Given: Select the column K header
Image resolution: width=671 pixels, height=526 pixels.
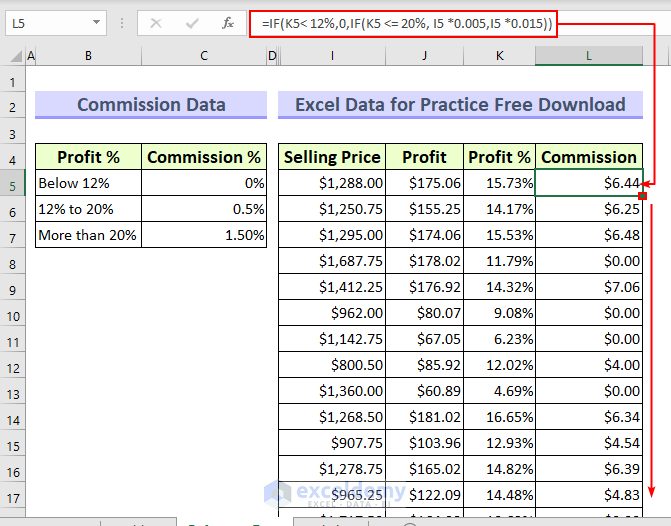Looking at the screenshot, I should point(500,56).
